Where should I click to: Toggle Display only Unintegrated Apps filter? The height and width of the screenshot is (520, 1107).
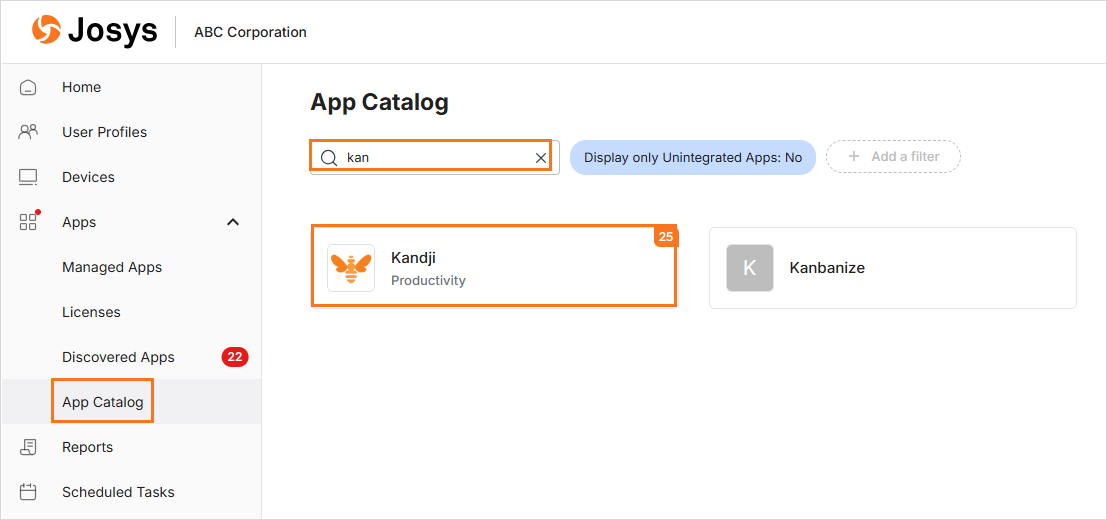[x=693, y=157]
